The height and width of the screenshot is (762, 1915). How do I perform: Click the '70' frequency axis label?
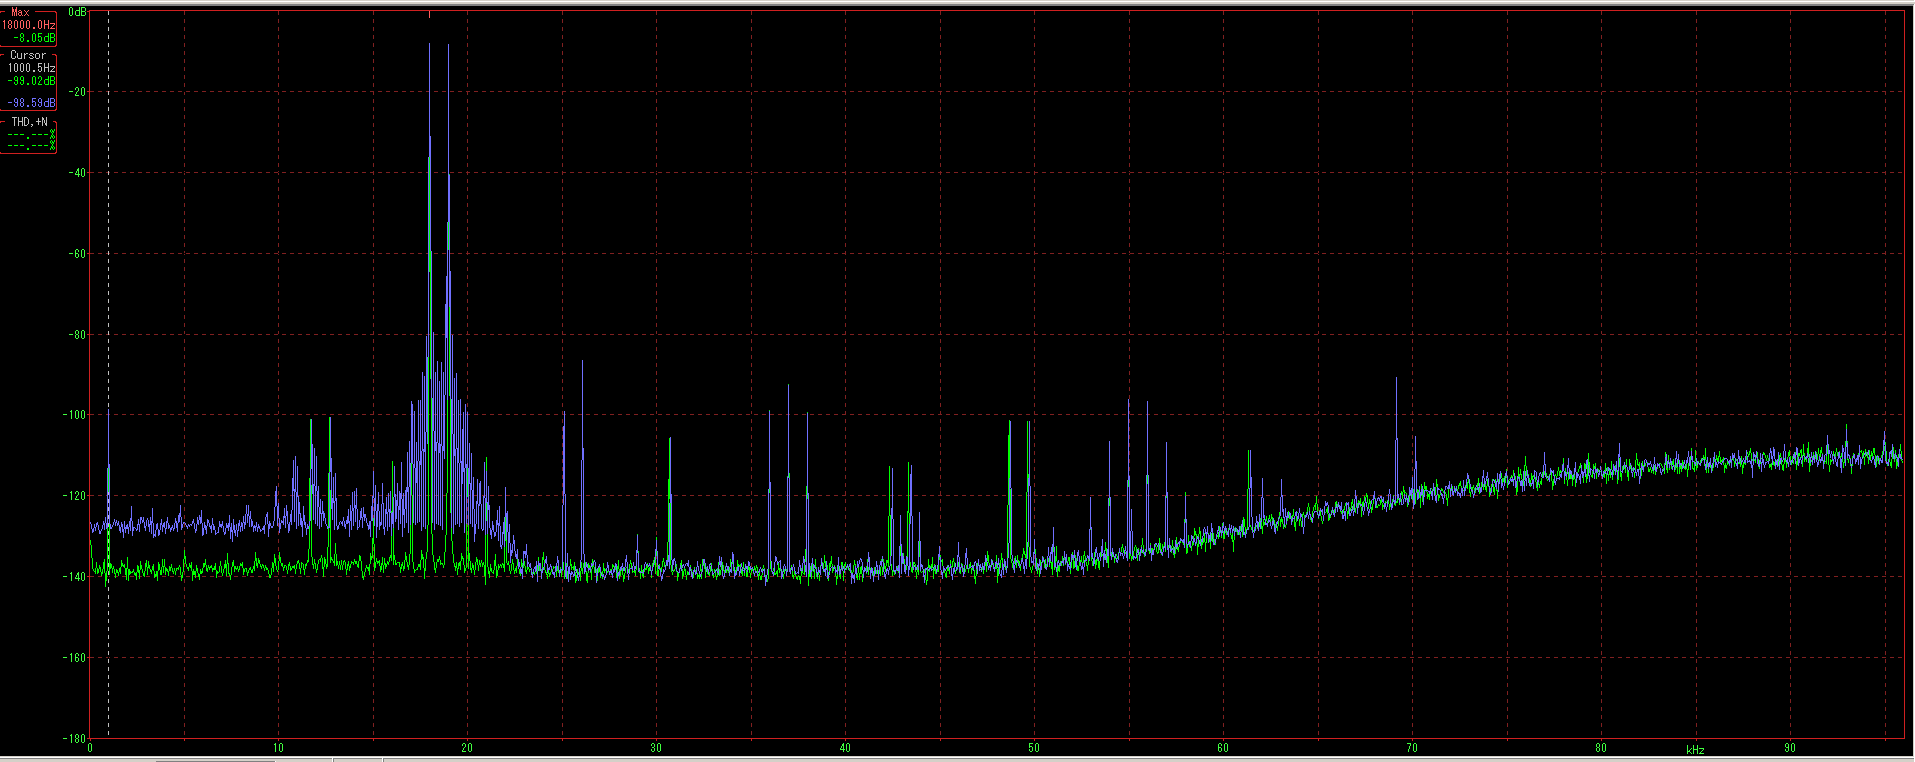[x=1412, y=748]
